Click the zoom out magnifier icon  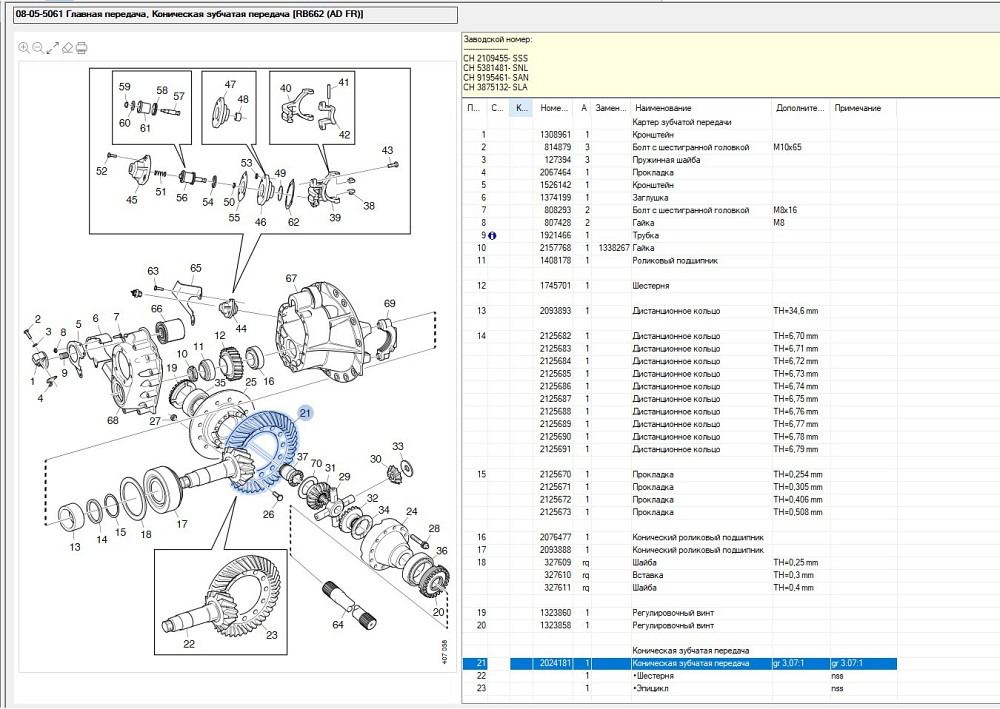(x=38, y=47)
